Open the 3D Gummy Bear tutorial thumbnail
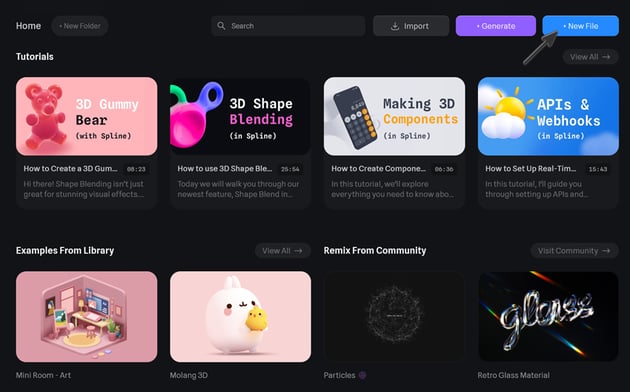This screenshot has height=392, width=630. 87,116
